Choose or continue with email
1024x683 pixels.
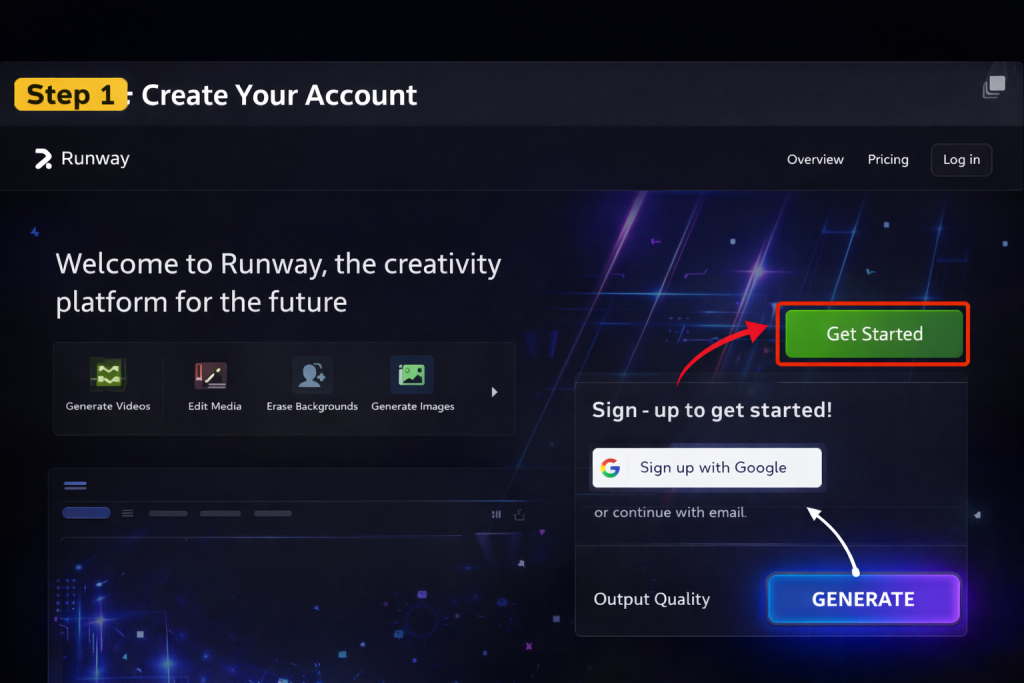670,513
